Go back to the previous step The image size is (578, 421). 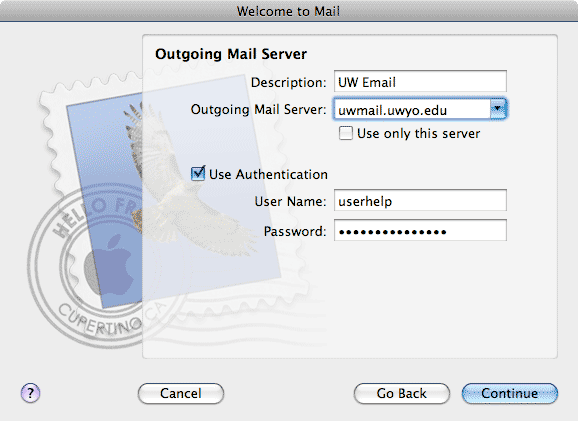click(x=401, y=393)
